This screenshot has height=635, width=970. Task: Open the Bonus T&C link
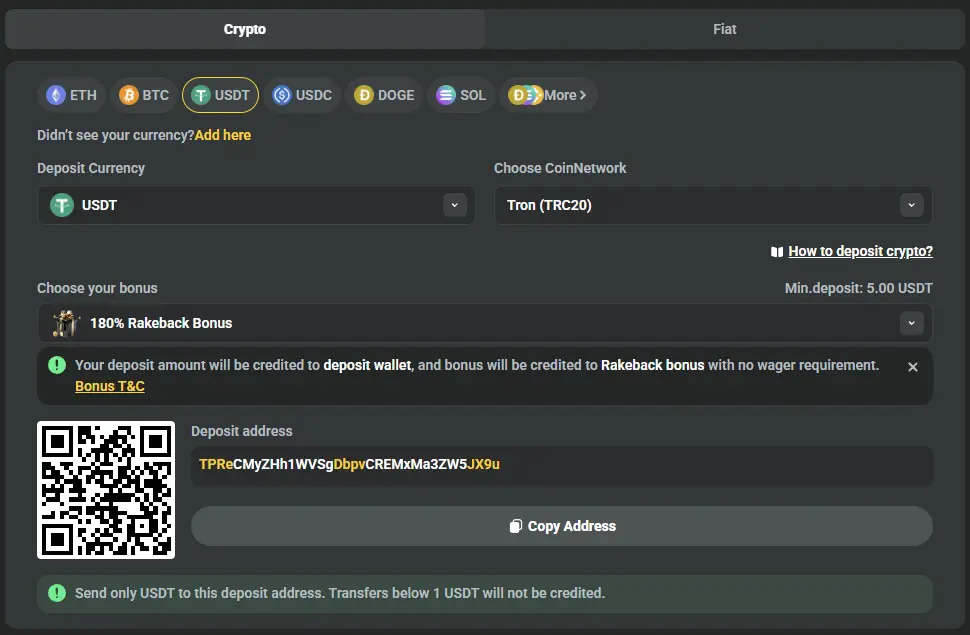tap(109, 386)
